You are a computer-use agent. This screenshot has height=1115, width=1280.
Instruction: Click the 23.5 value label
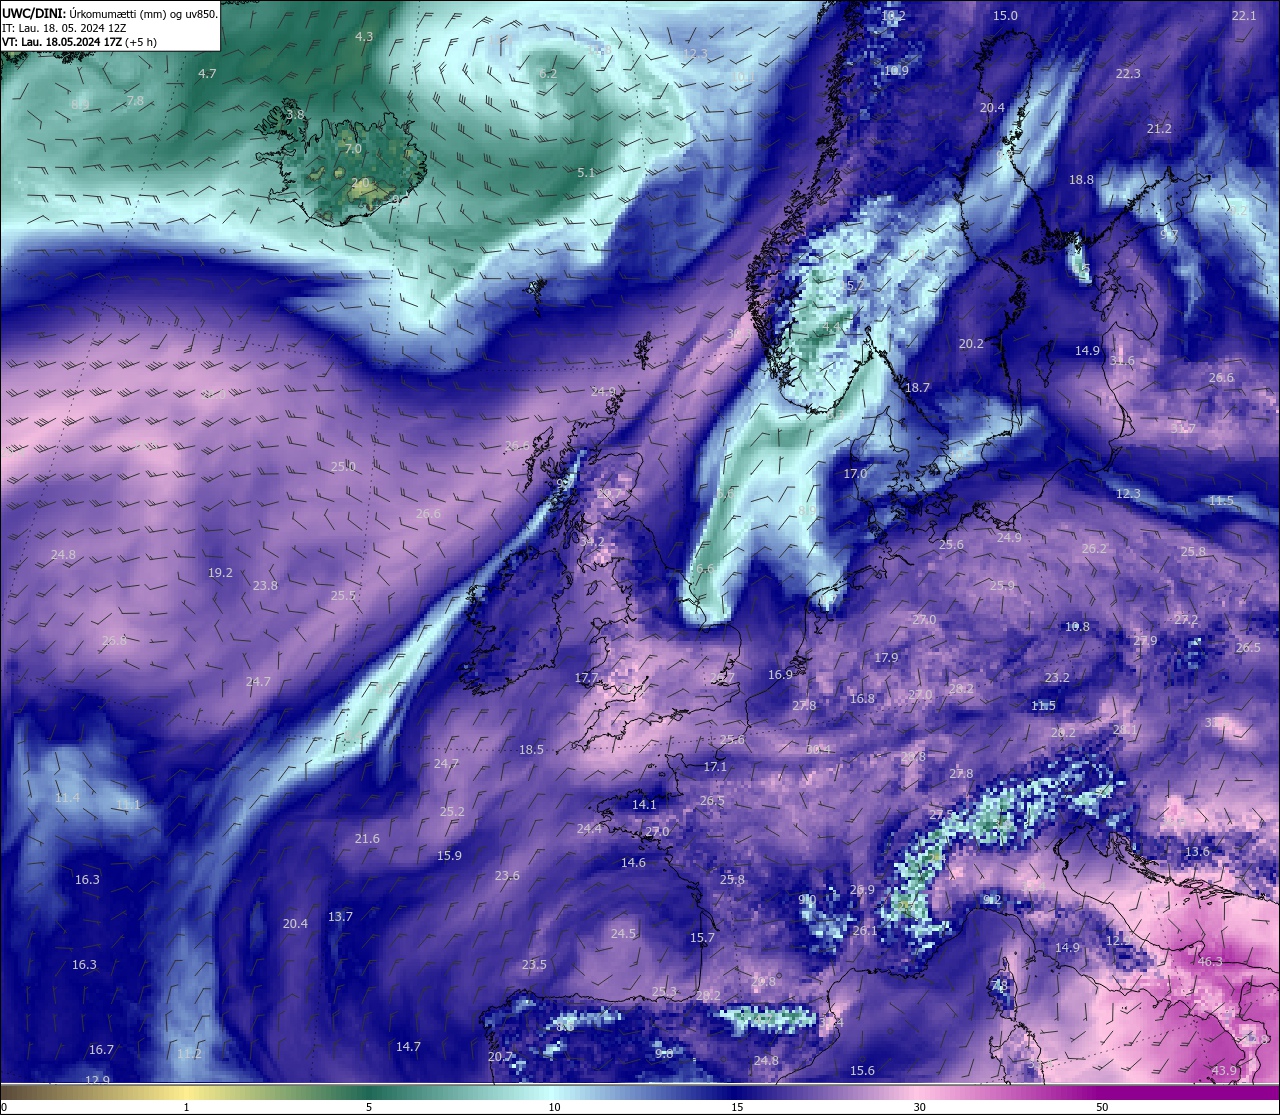pos(534,965)
